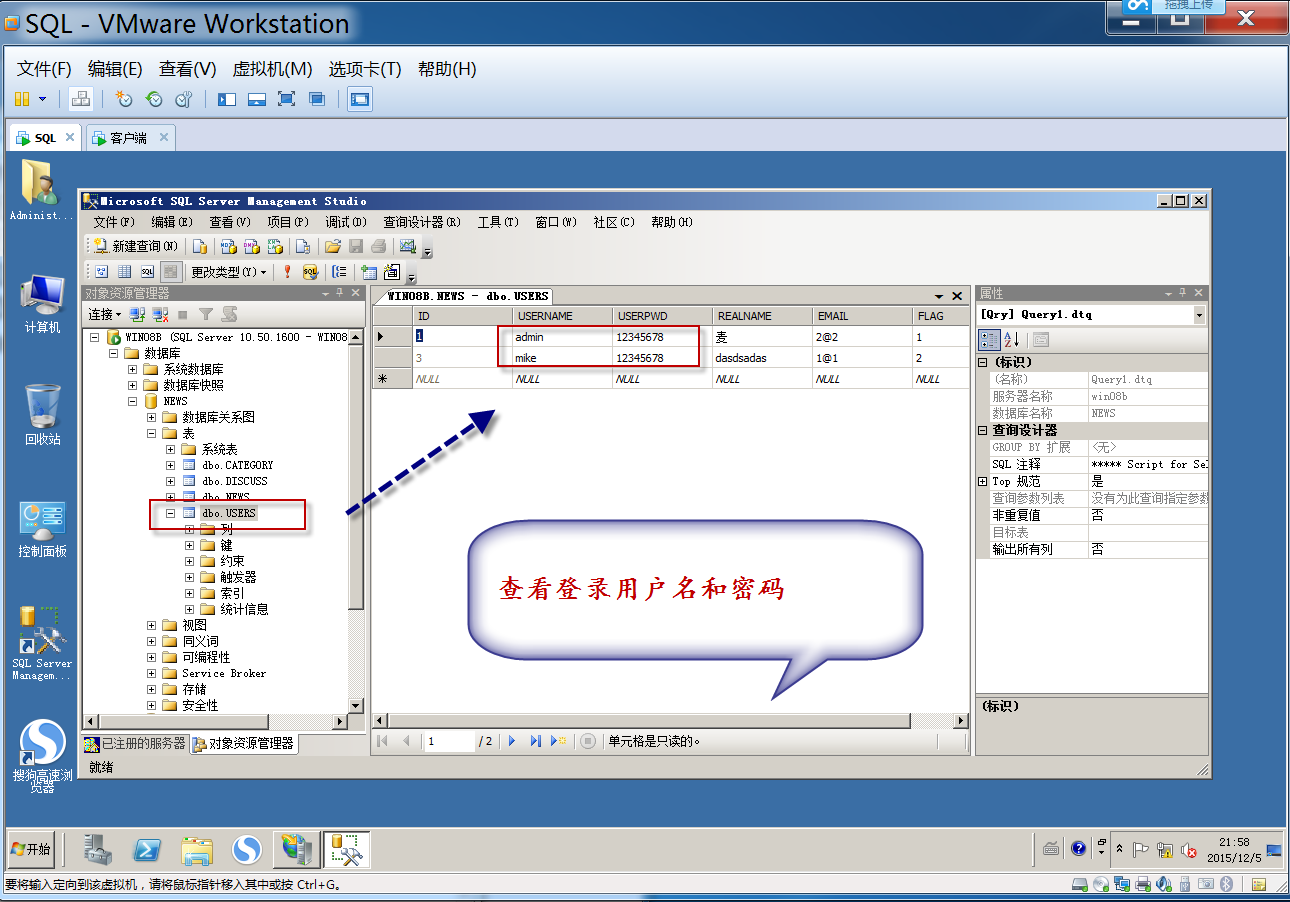This screenshot has height=902, width=1290.
Task: Click the 控制面板 desktop icon
Action: (x=42, y=530)
